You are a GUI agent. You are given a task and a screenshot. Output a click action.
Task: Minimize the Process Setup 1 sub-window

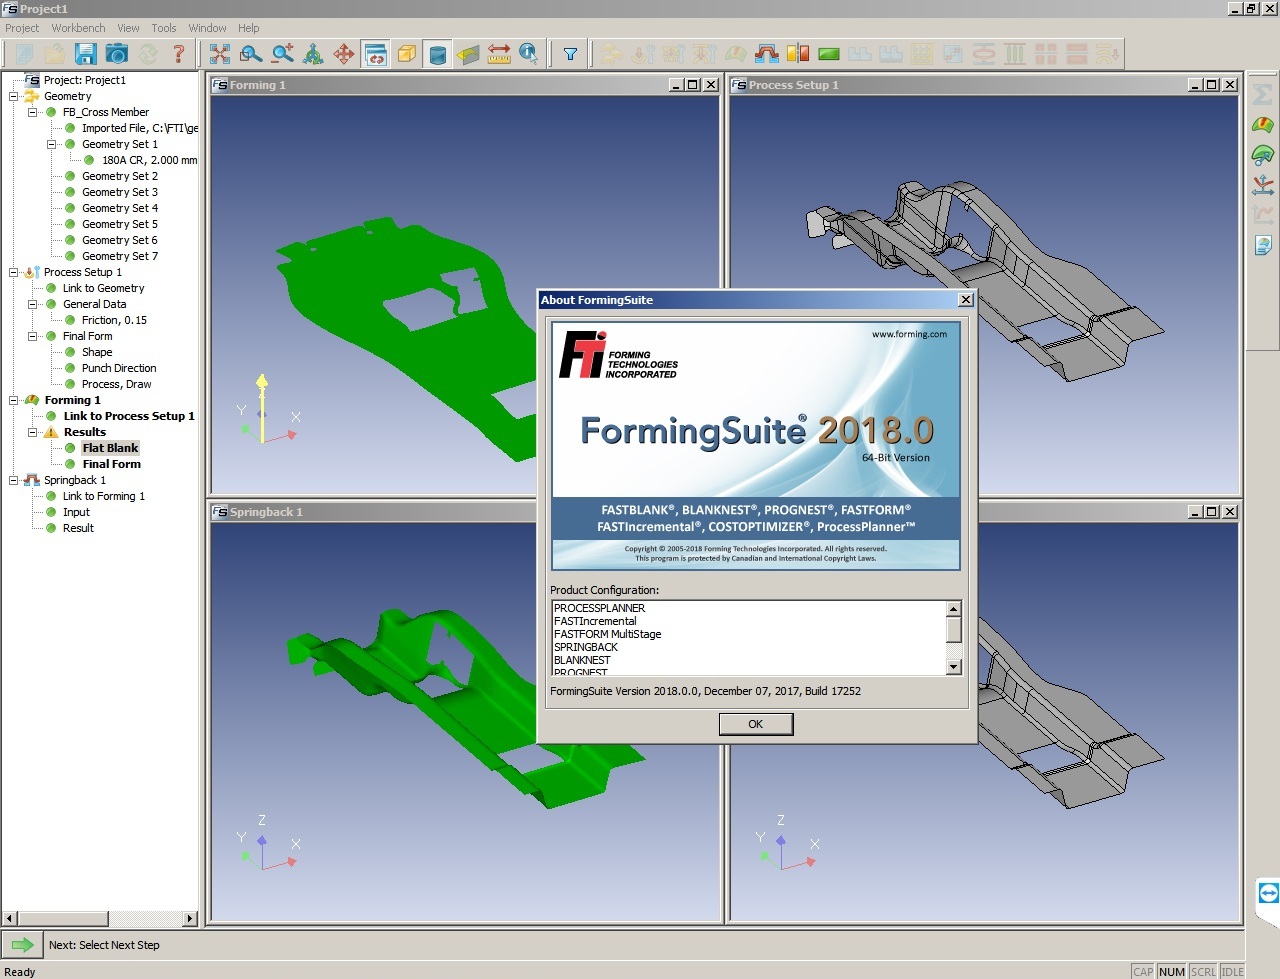1194,85
